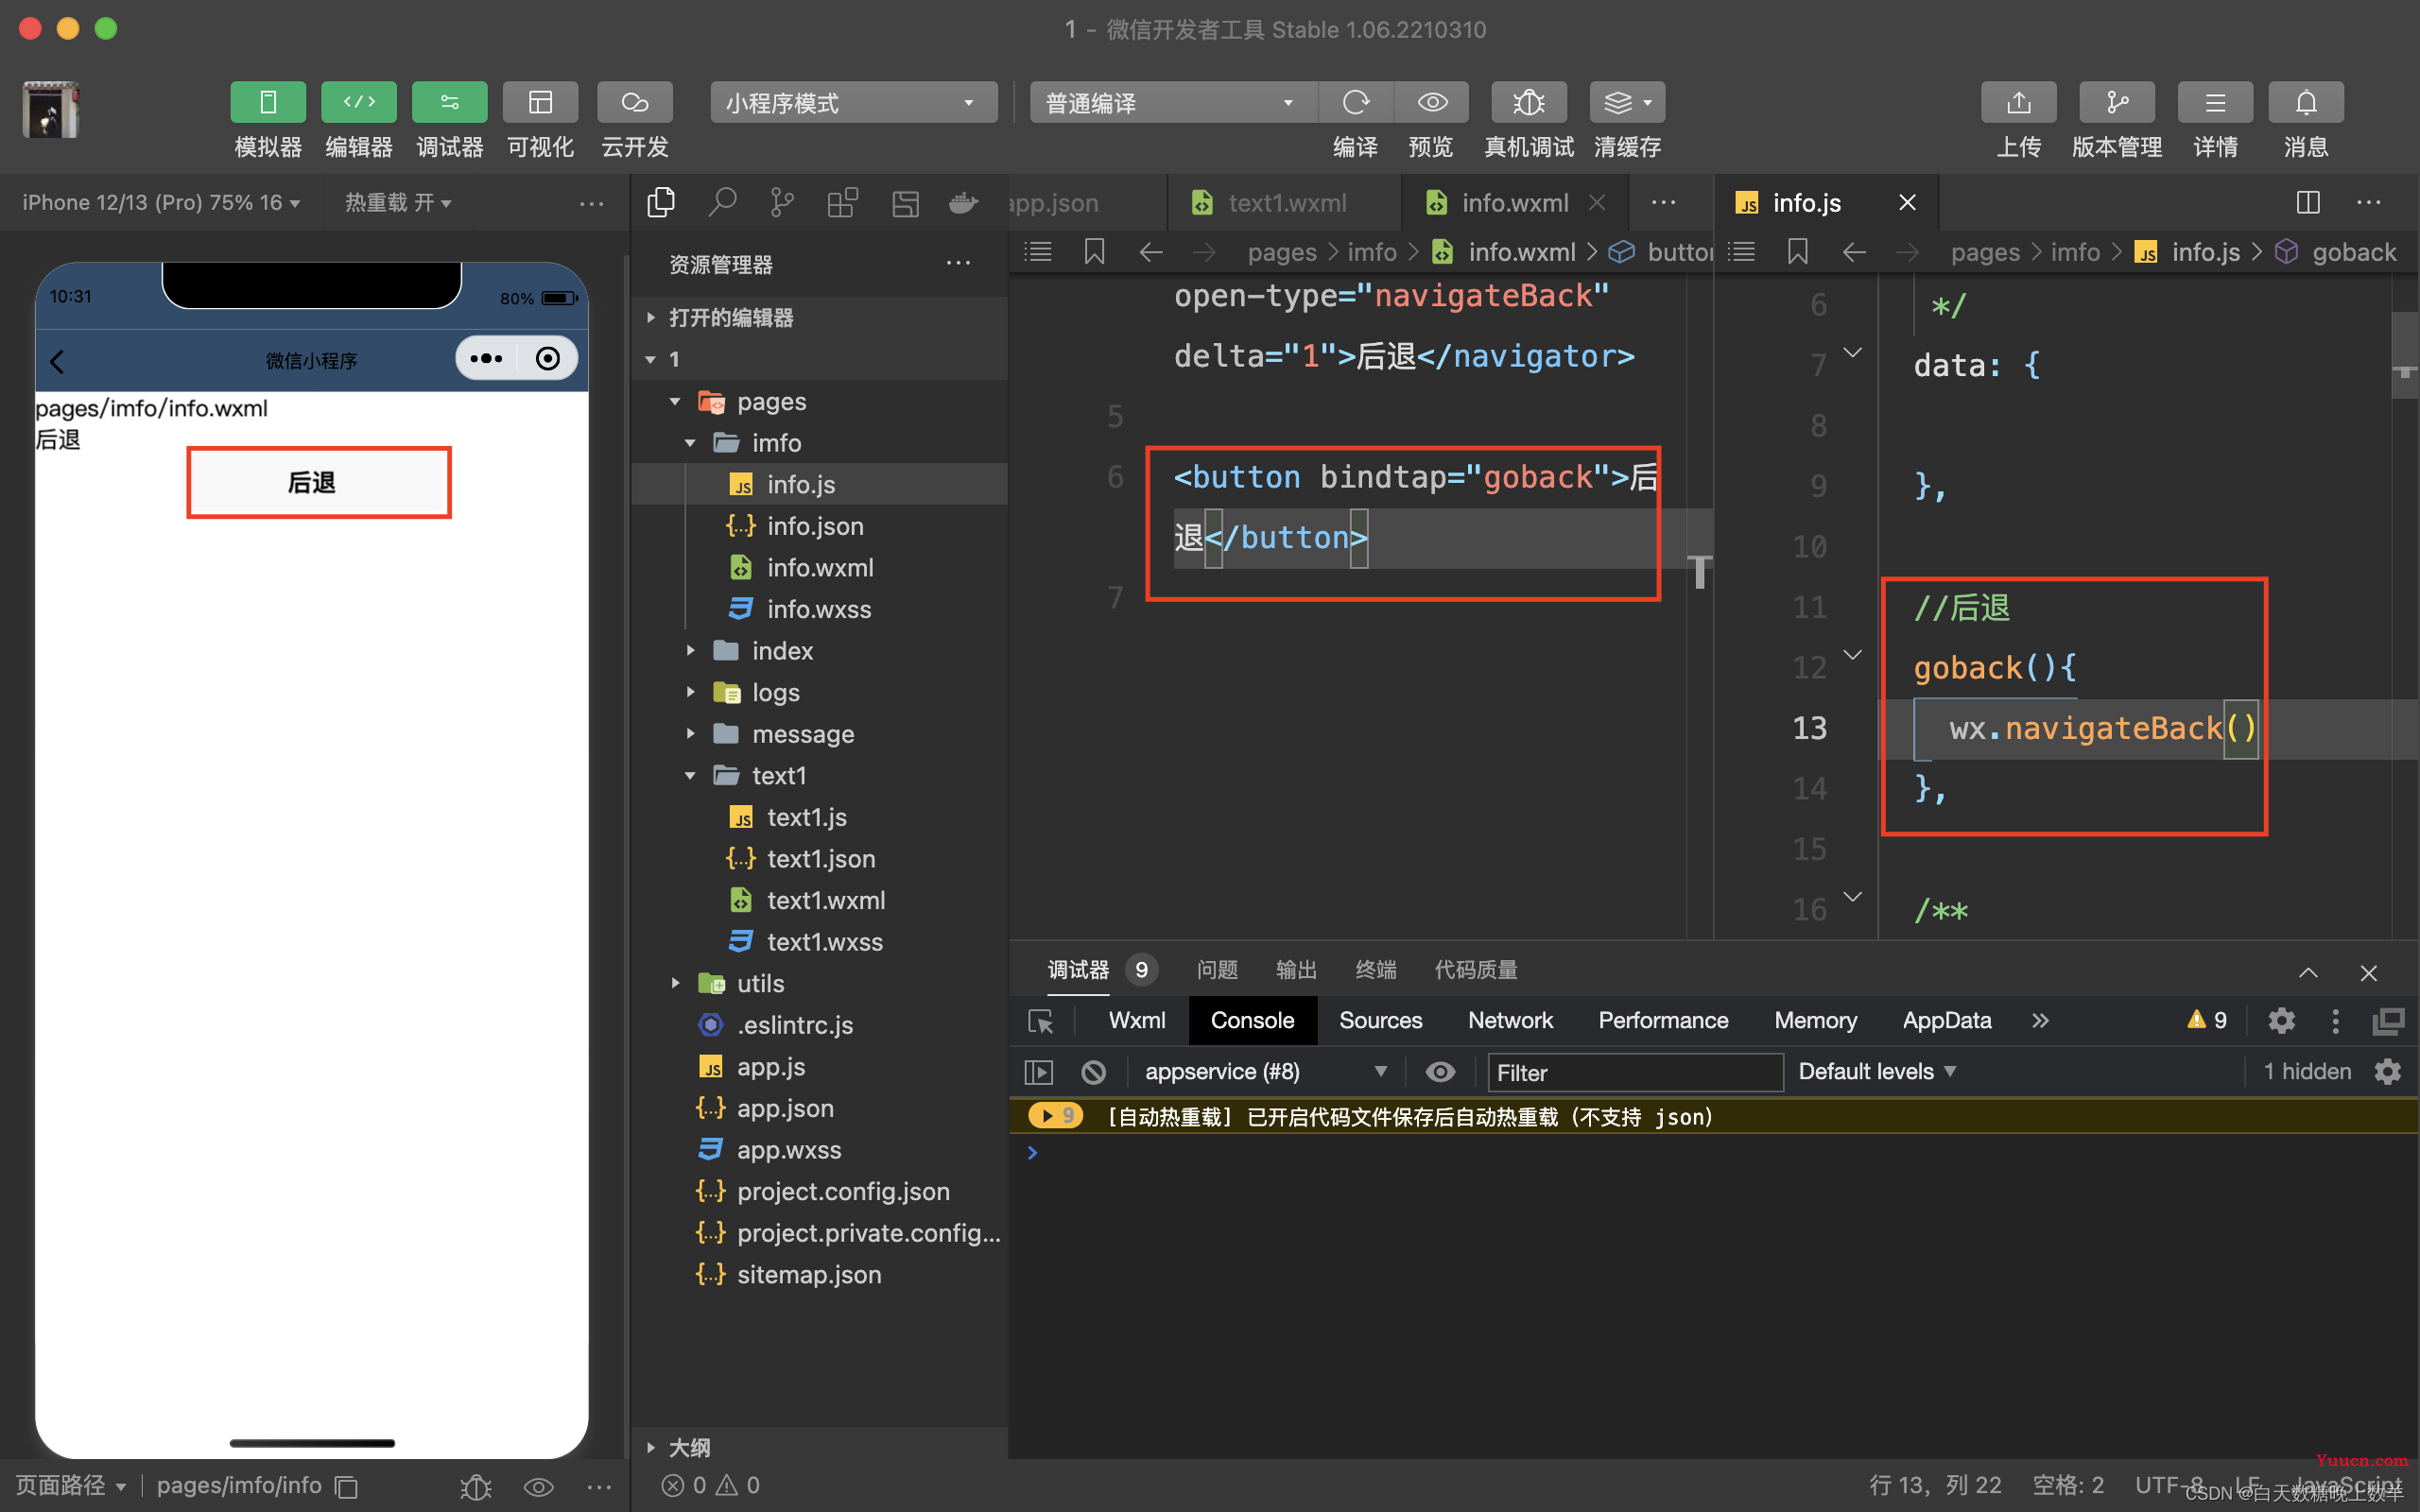Viewport: 2420px width, 1512px height.
Task: Open the explorer files icon
Action: tap(661, 202)
